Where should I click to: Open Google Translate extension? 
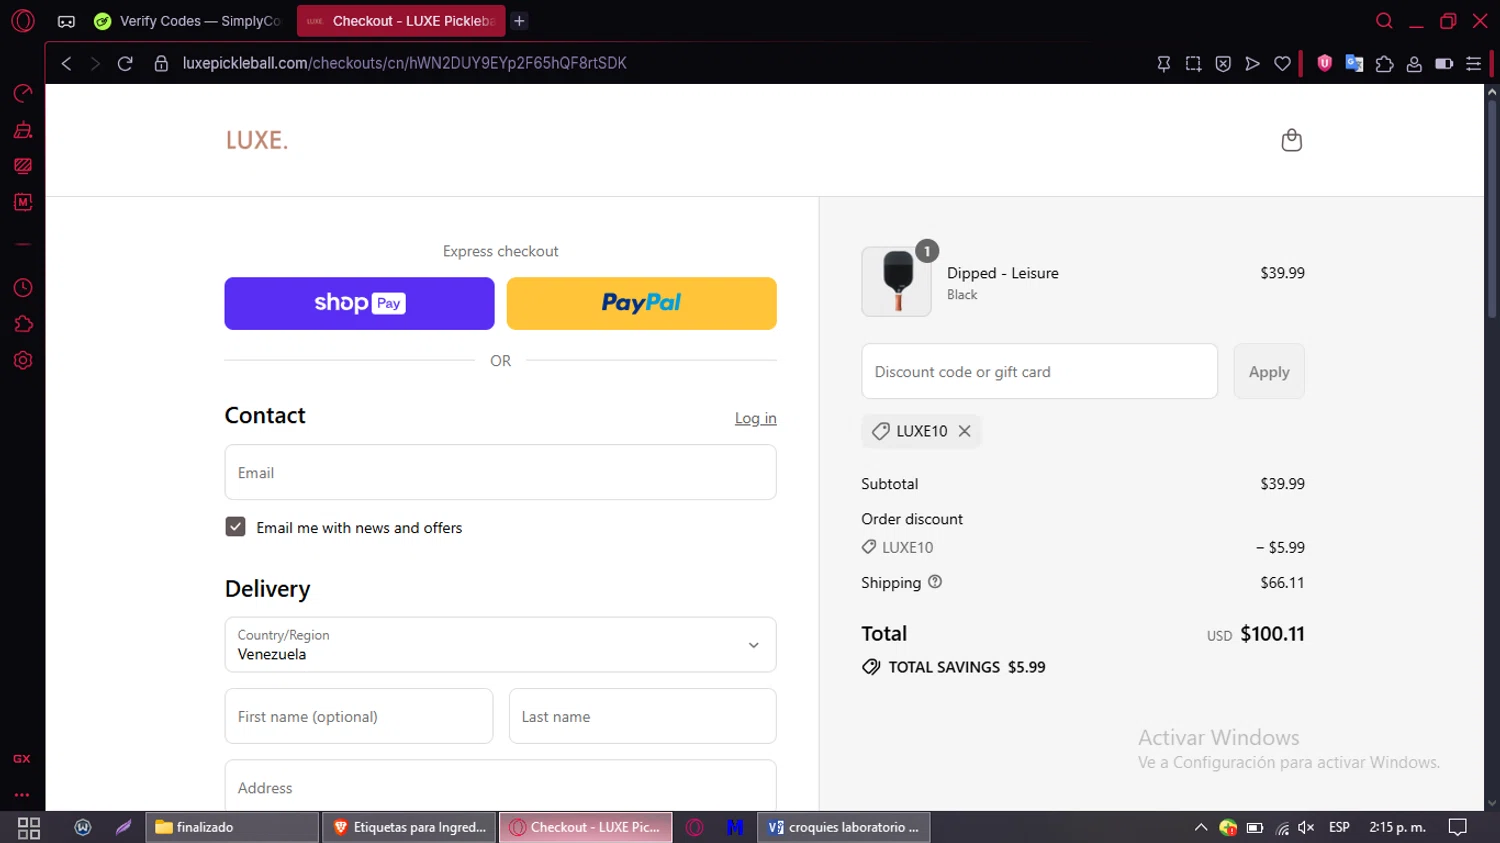1354,63
